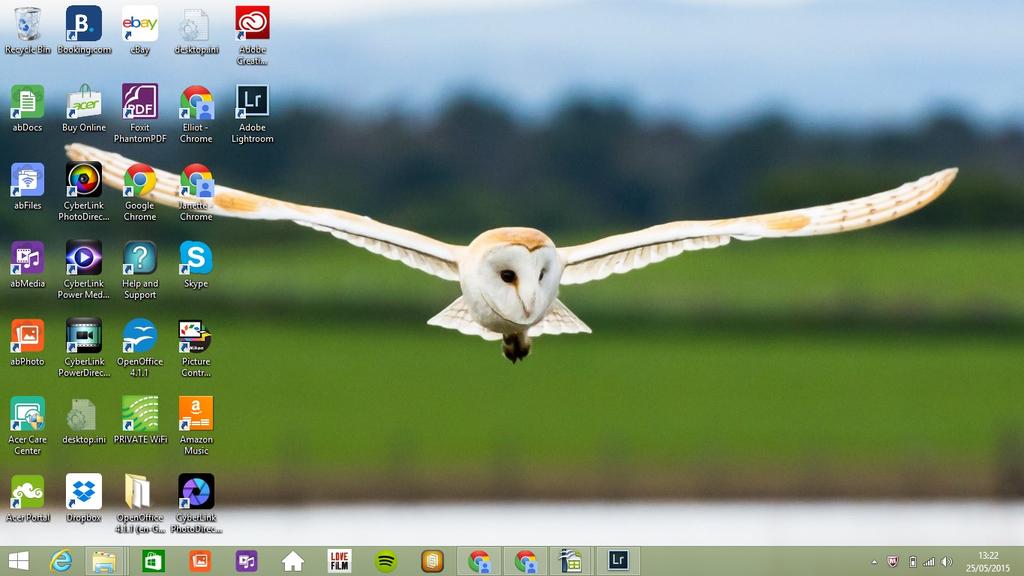Click the Windows Start button
The image size is (1024, 576).
tap(18, 561)
